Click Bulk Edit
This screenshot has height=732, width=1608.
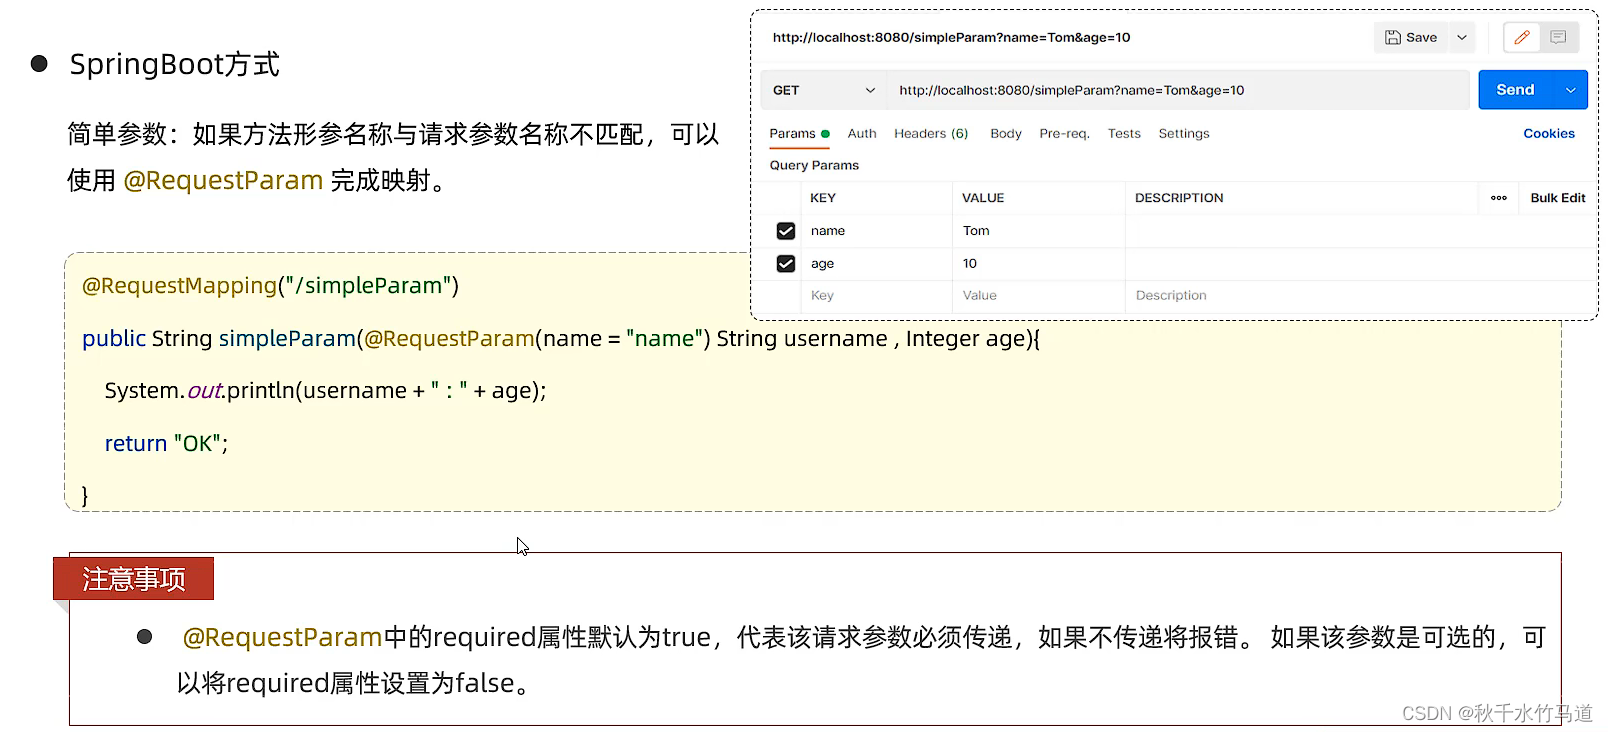(1558, 198)
